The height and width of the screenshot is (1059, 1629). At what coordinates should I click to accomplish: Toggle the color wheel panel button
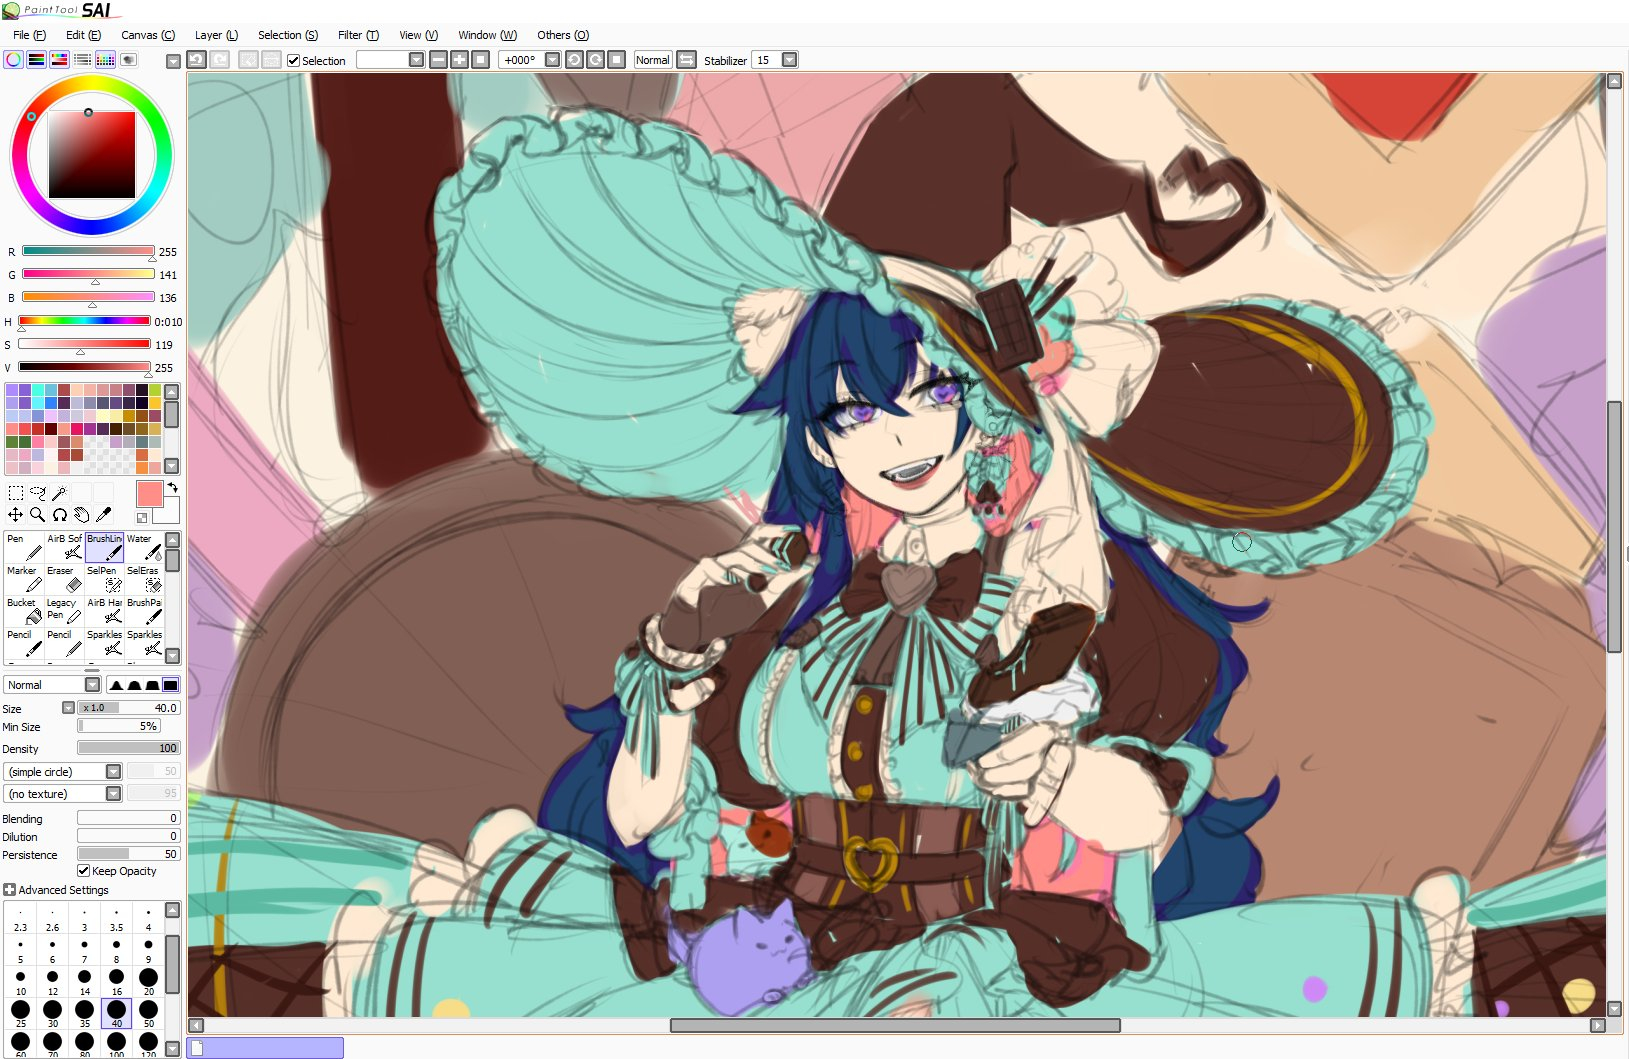click(14, 60)
